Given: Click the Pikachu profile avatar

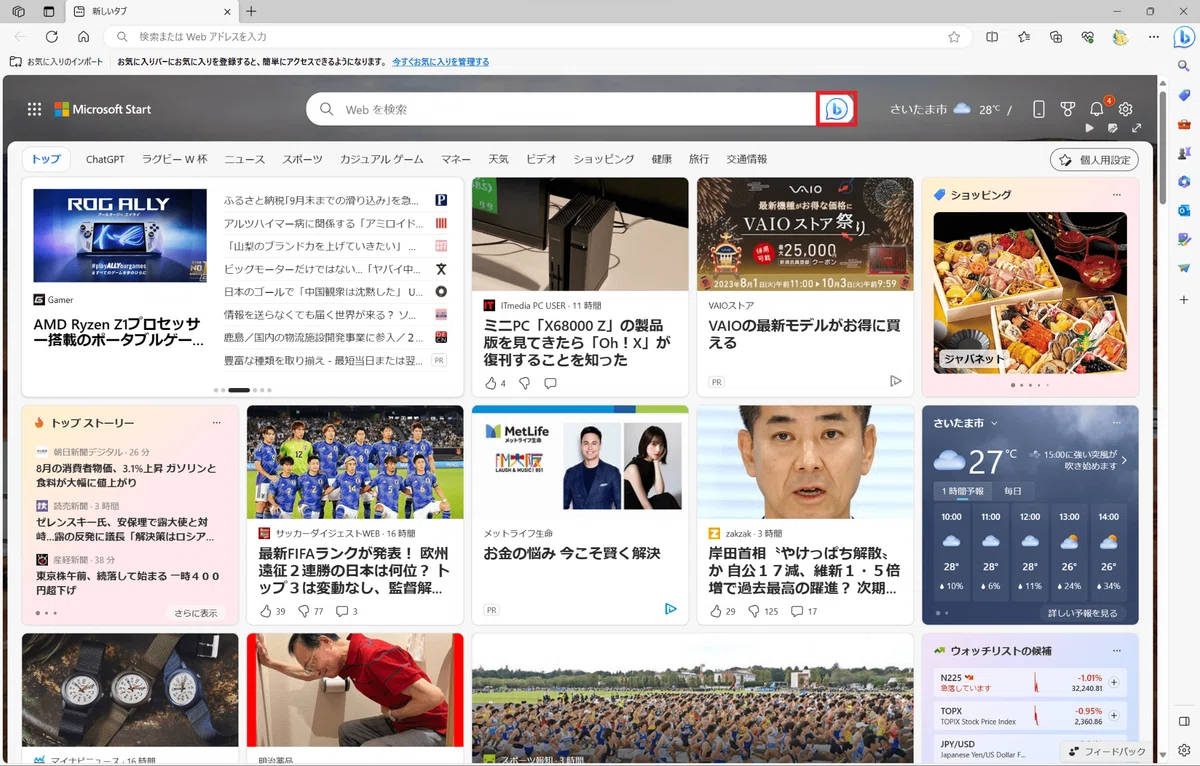Looking at the screenshot, I should pos(1121,37).
